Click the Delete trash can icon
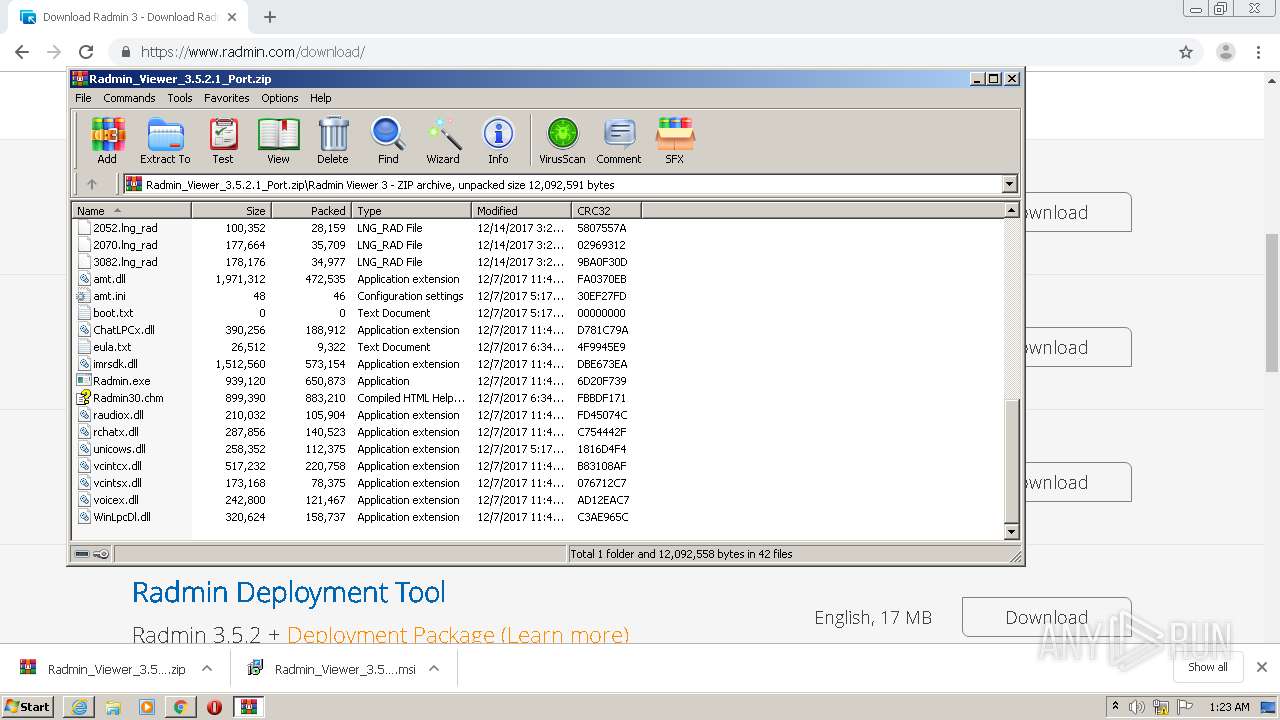This screenshot has width=1280, height=720. 333,140
